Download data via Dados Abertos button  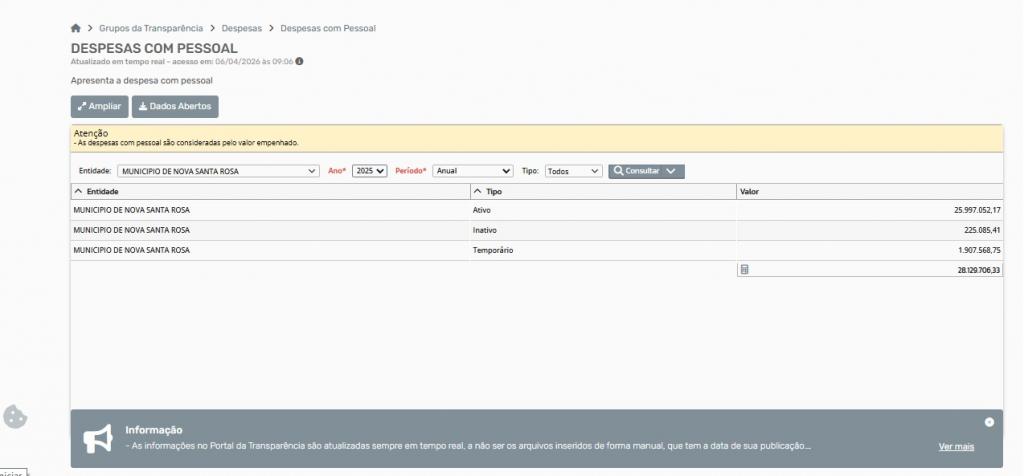(x=175, y=106)
